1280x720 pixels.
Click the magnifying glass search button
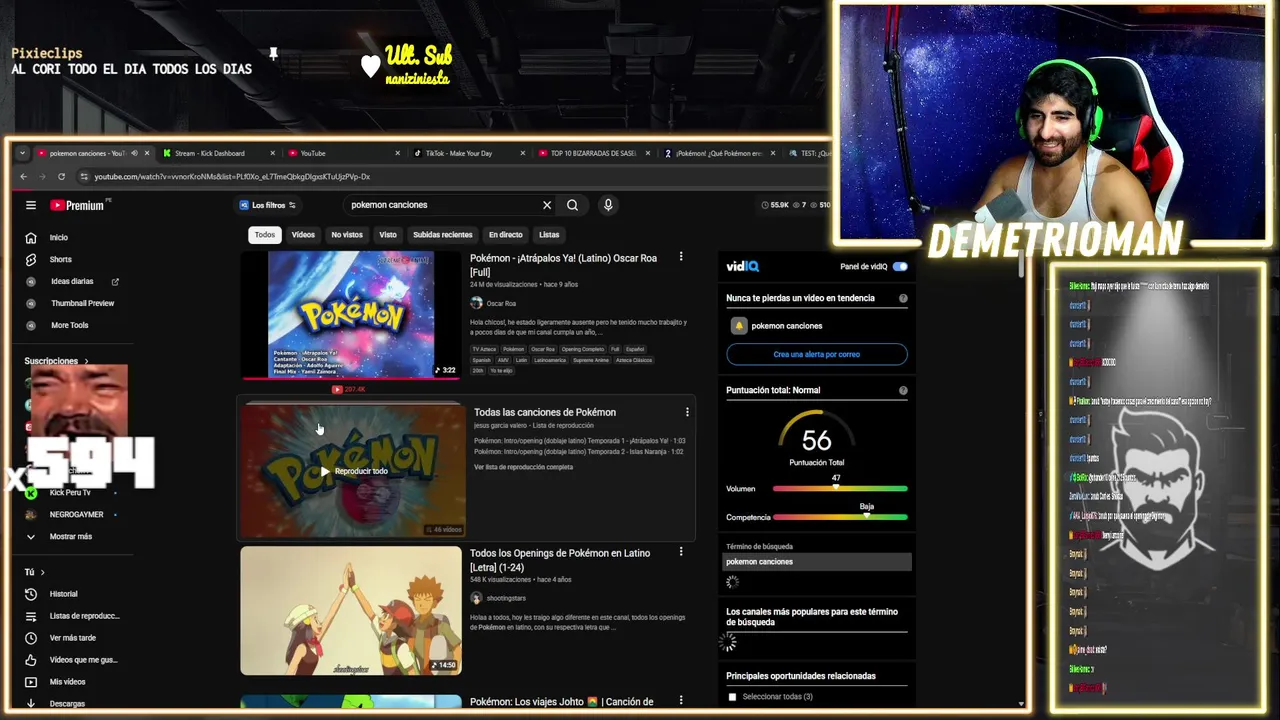click(572, 205)
